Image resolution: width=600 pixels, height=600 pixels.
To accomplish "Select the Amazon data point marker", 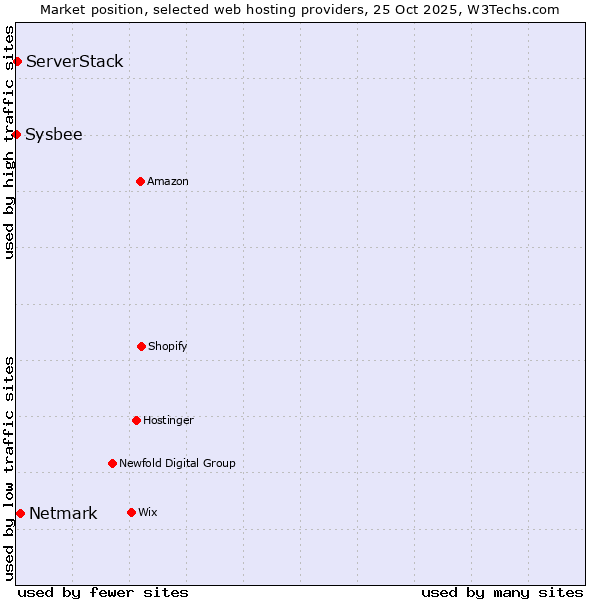I will click(x=140, y=181).
